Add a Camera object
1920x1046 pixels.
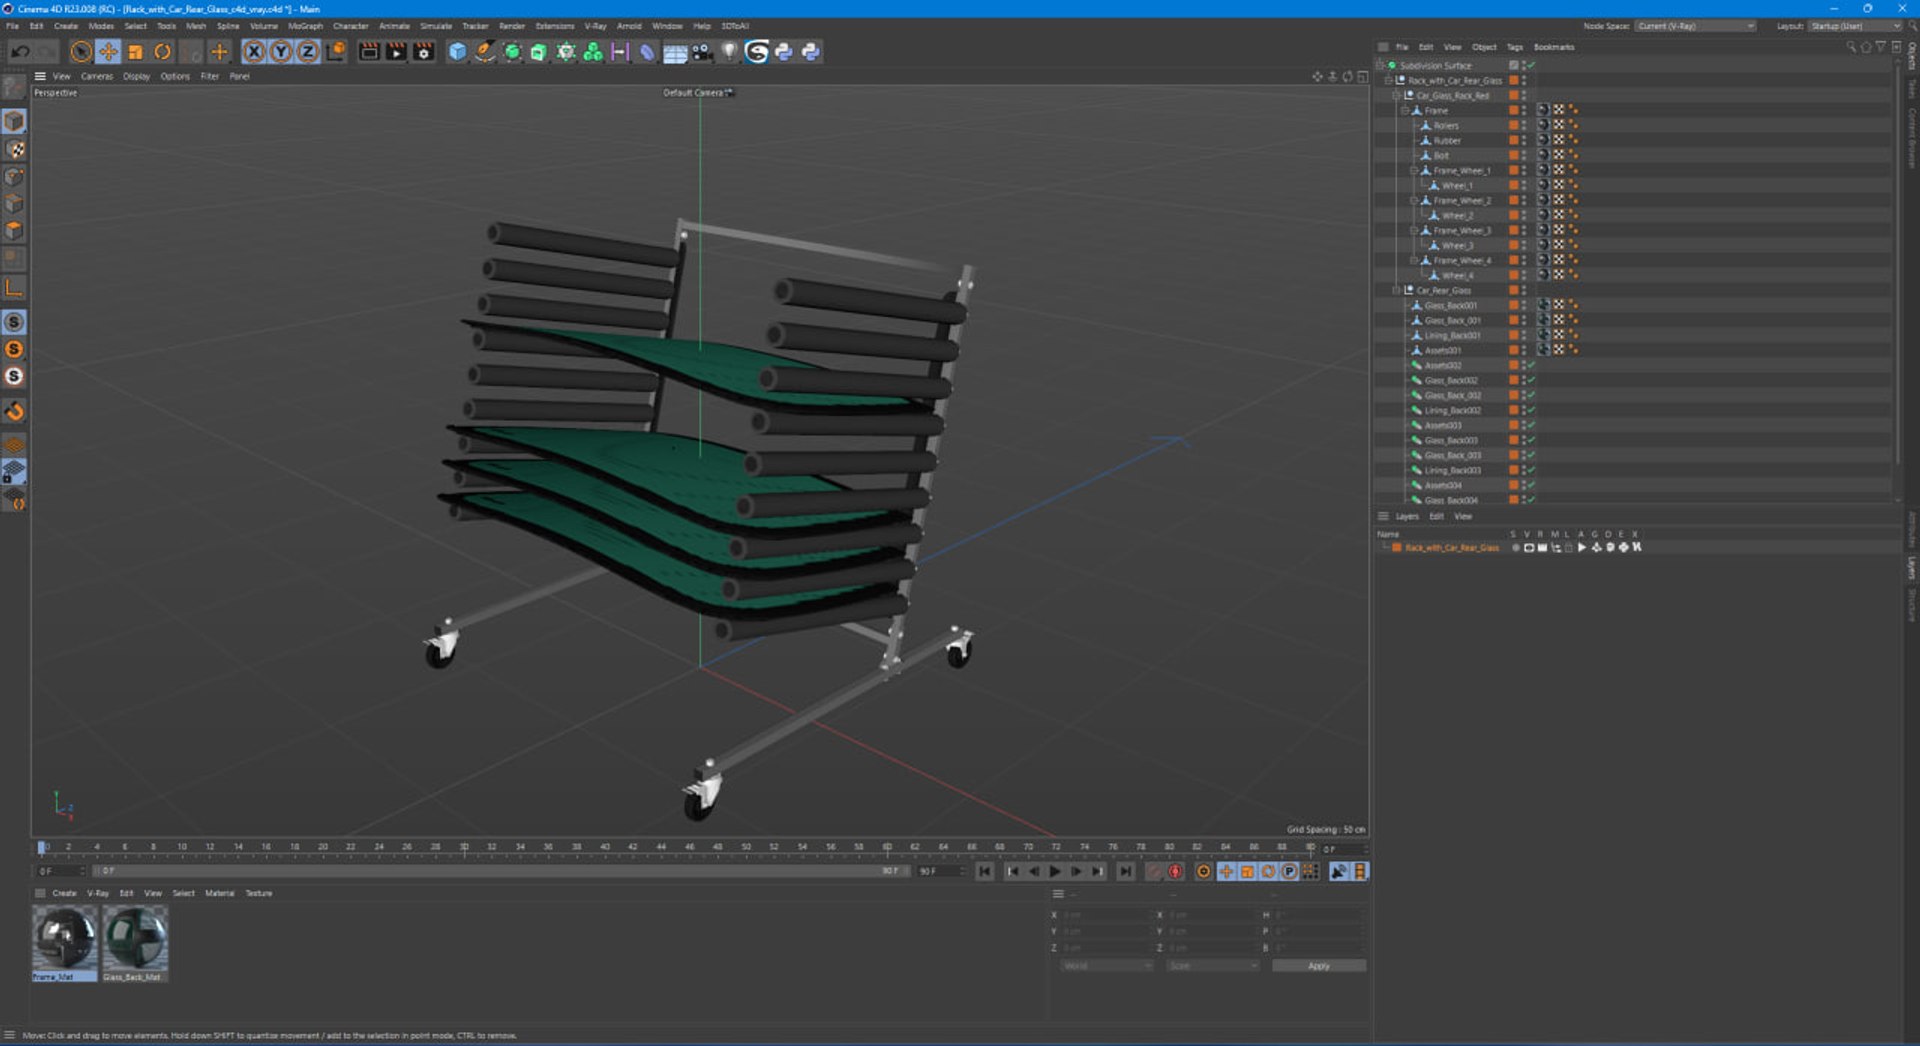pos(702,52)
